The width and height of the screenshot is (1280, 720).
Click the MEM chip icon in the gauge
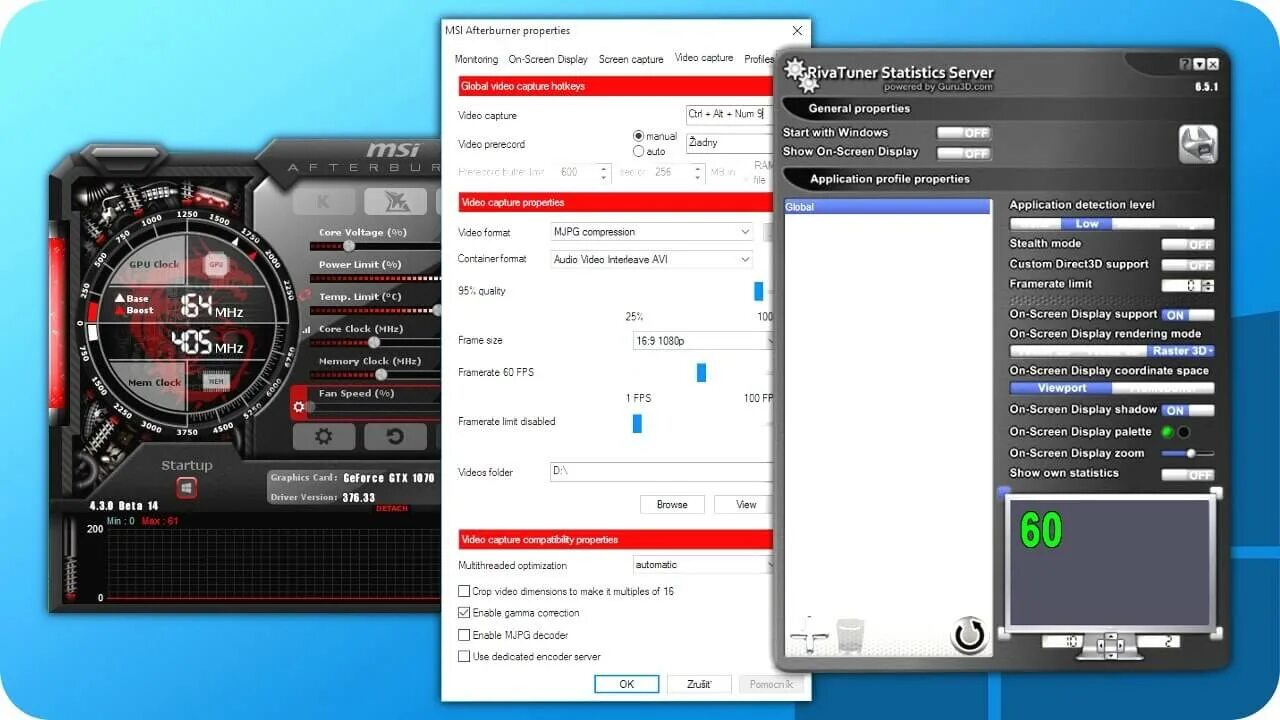tap(215, 382)
